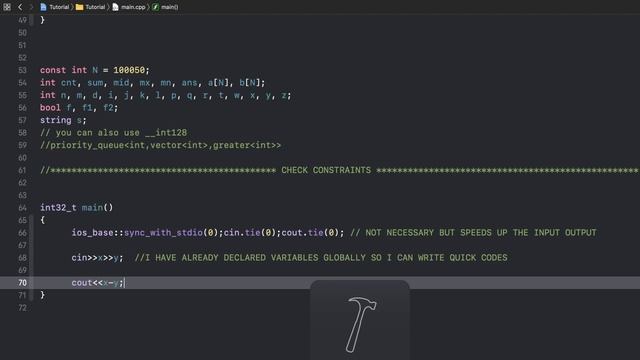Add breakpoint at line number 53
This screenshot has height=360, width=640.
22,70
